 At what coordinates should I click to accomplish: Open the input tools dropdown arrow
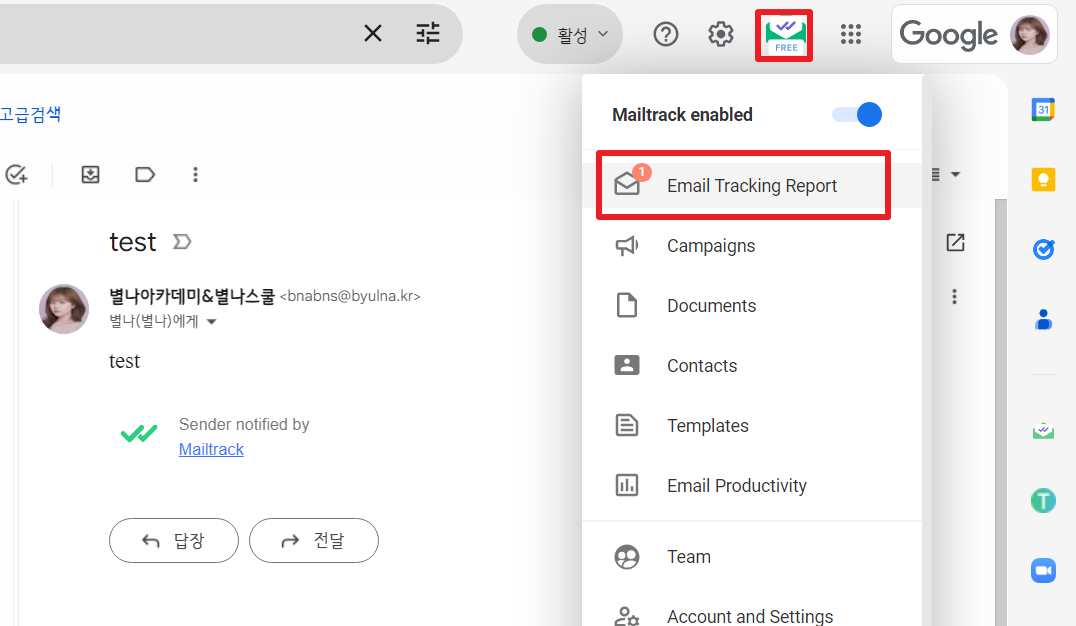[x=955, y=174]
